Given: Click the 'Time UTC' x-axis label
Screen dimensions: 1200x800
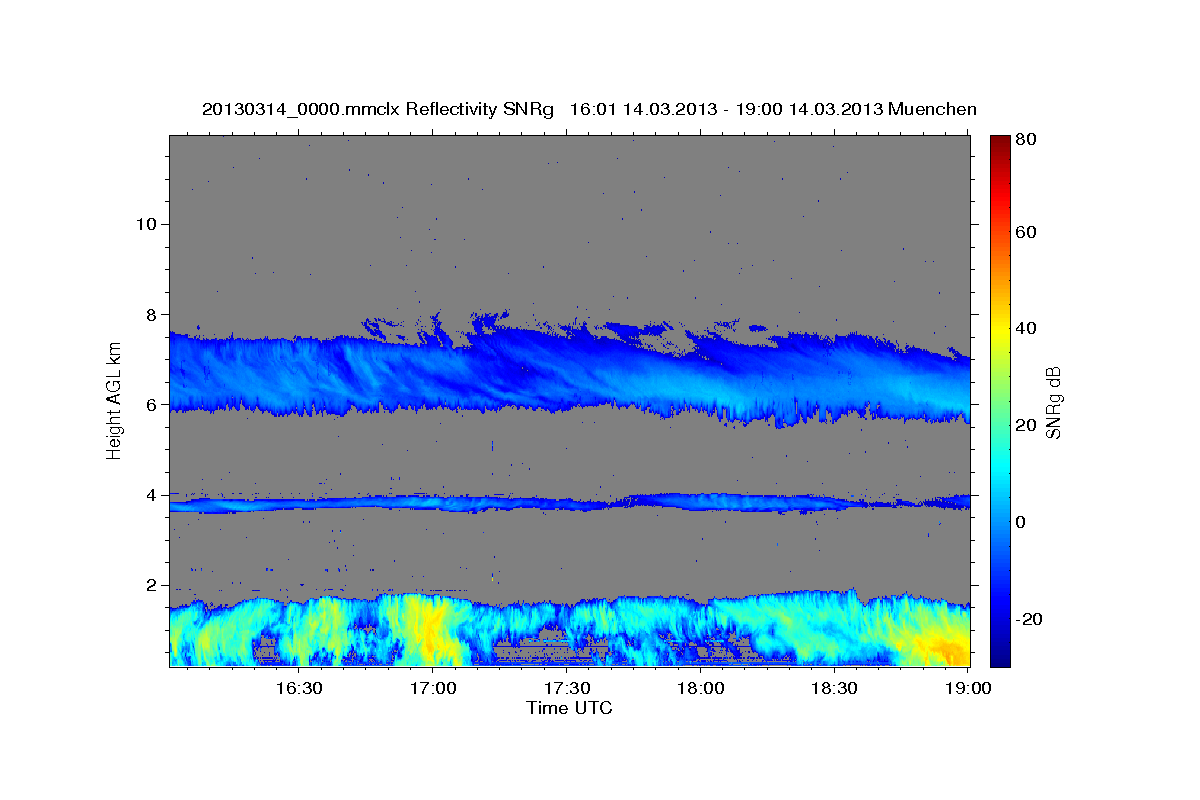Looking at the screenshot, I should point(569,708).
